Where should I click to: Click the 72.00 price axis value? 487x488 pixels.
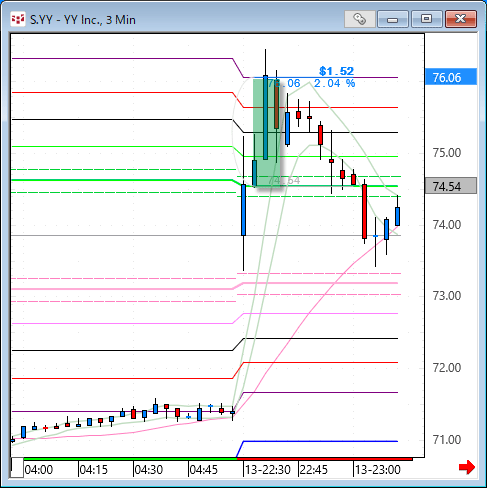(447, 368)
